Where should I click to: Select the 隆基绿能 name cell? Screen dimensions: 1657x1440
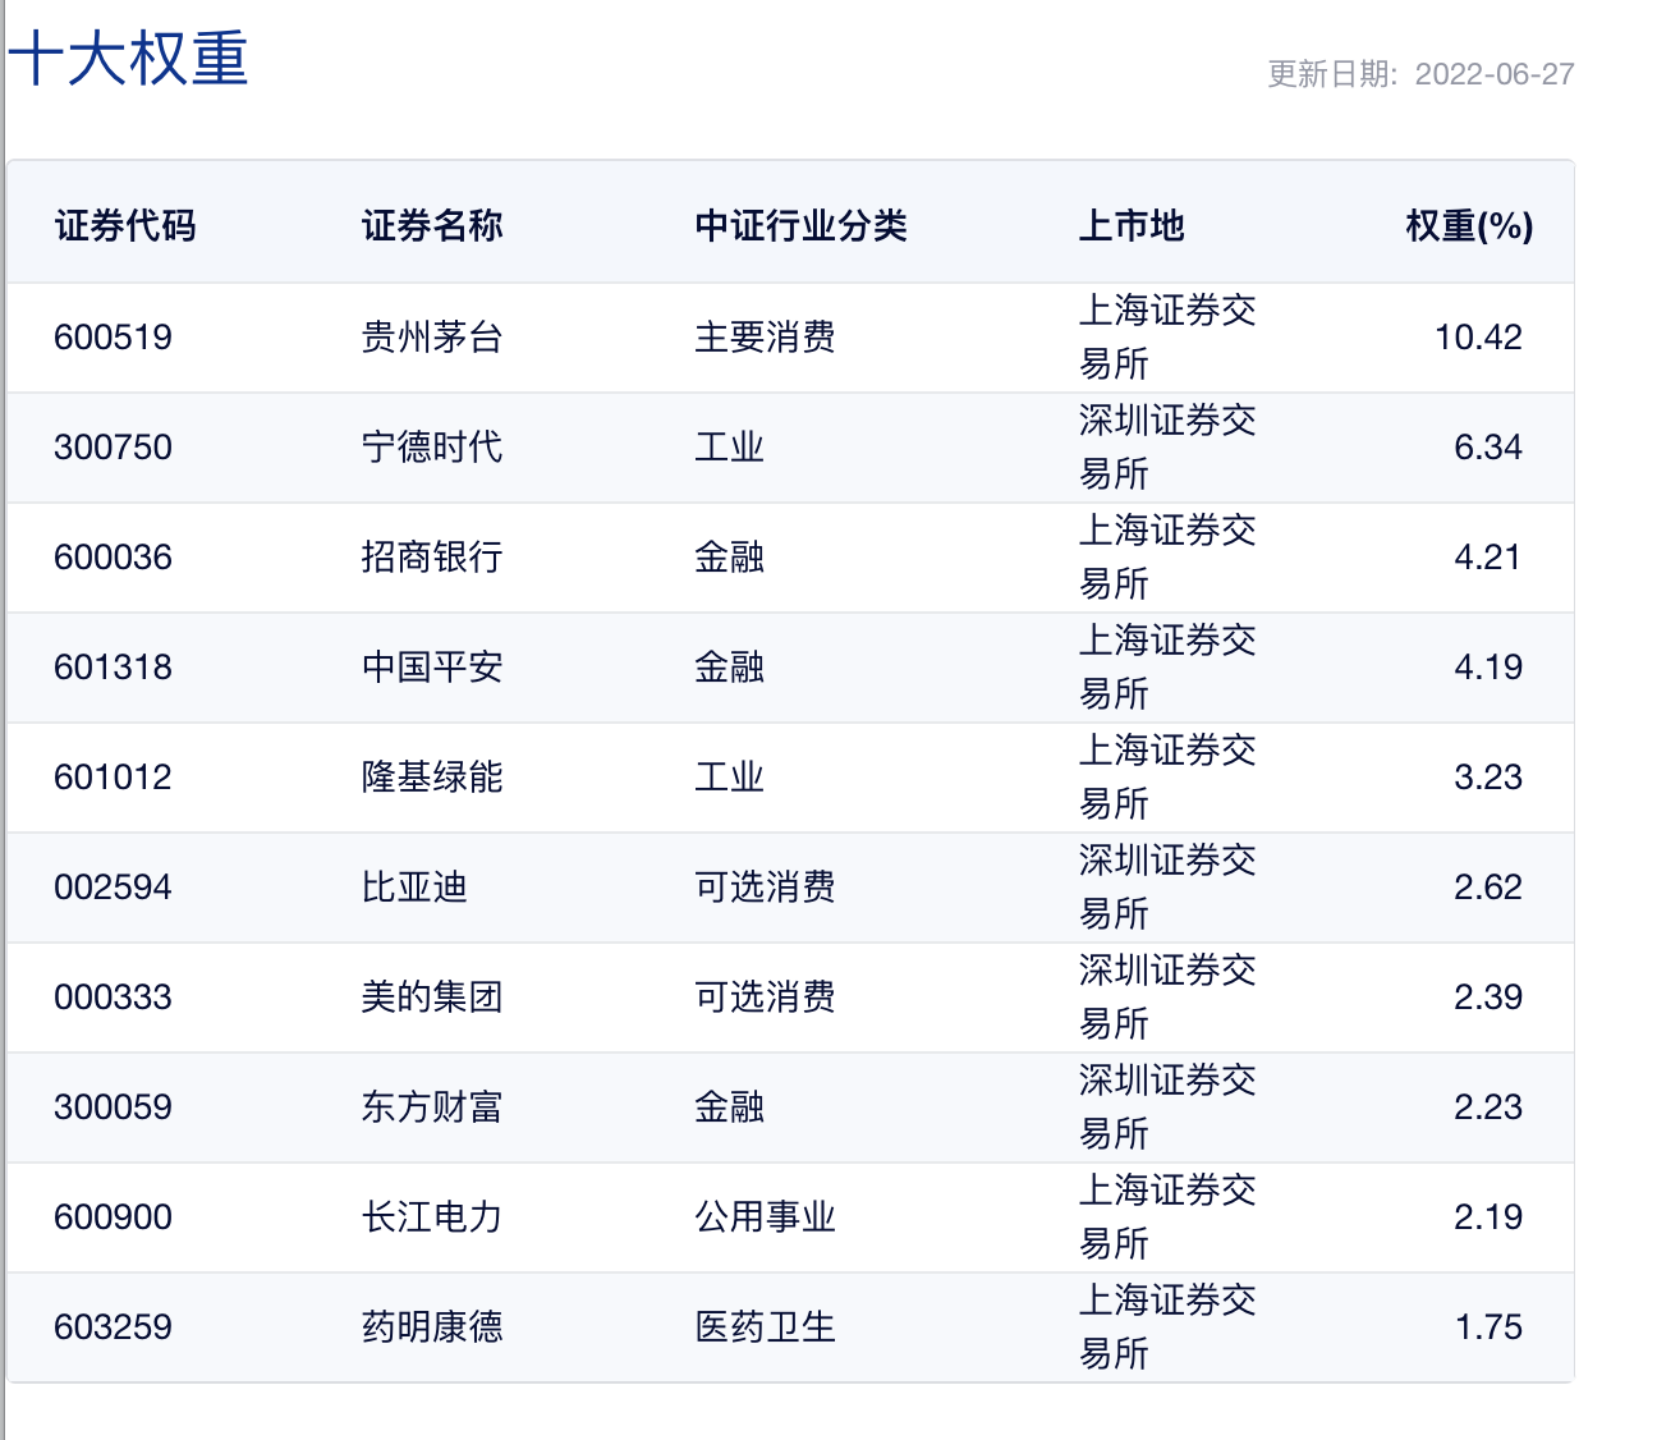pyautogui.click(x=432, y=777)
